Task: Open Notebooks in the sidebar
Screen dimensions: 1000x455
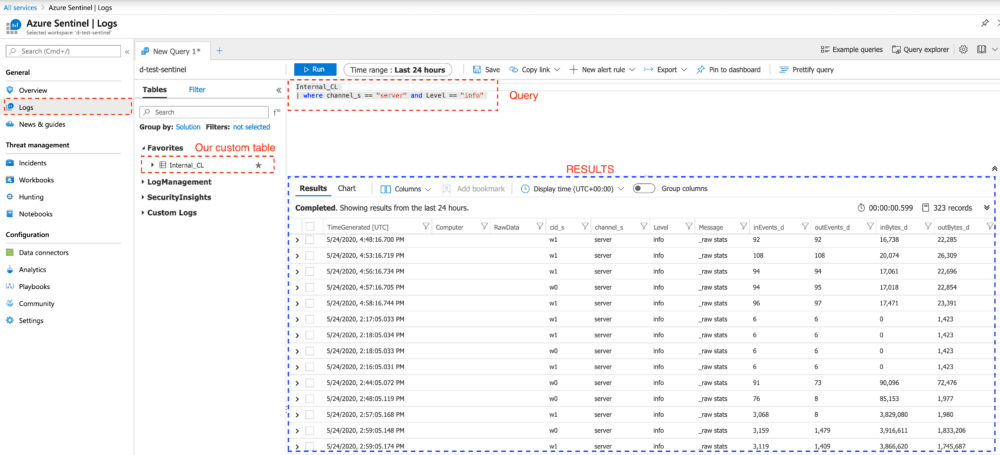Action: 36,214
